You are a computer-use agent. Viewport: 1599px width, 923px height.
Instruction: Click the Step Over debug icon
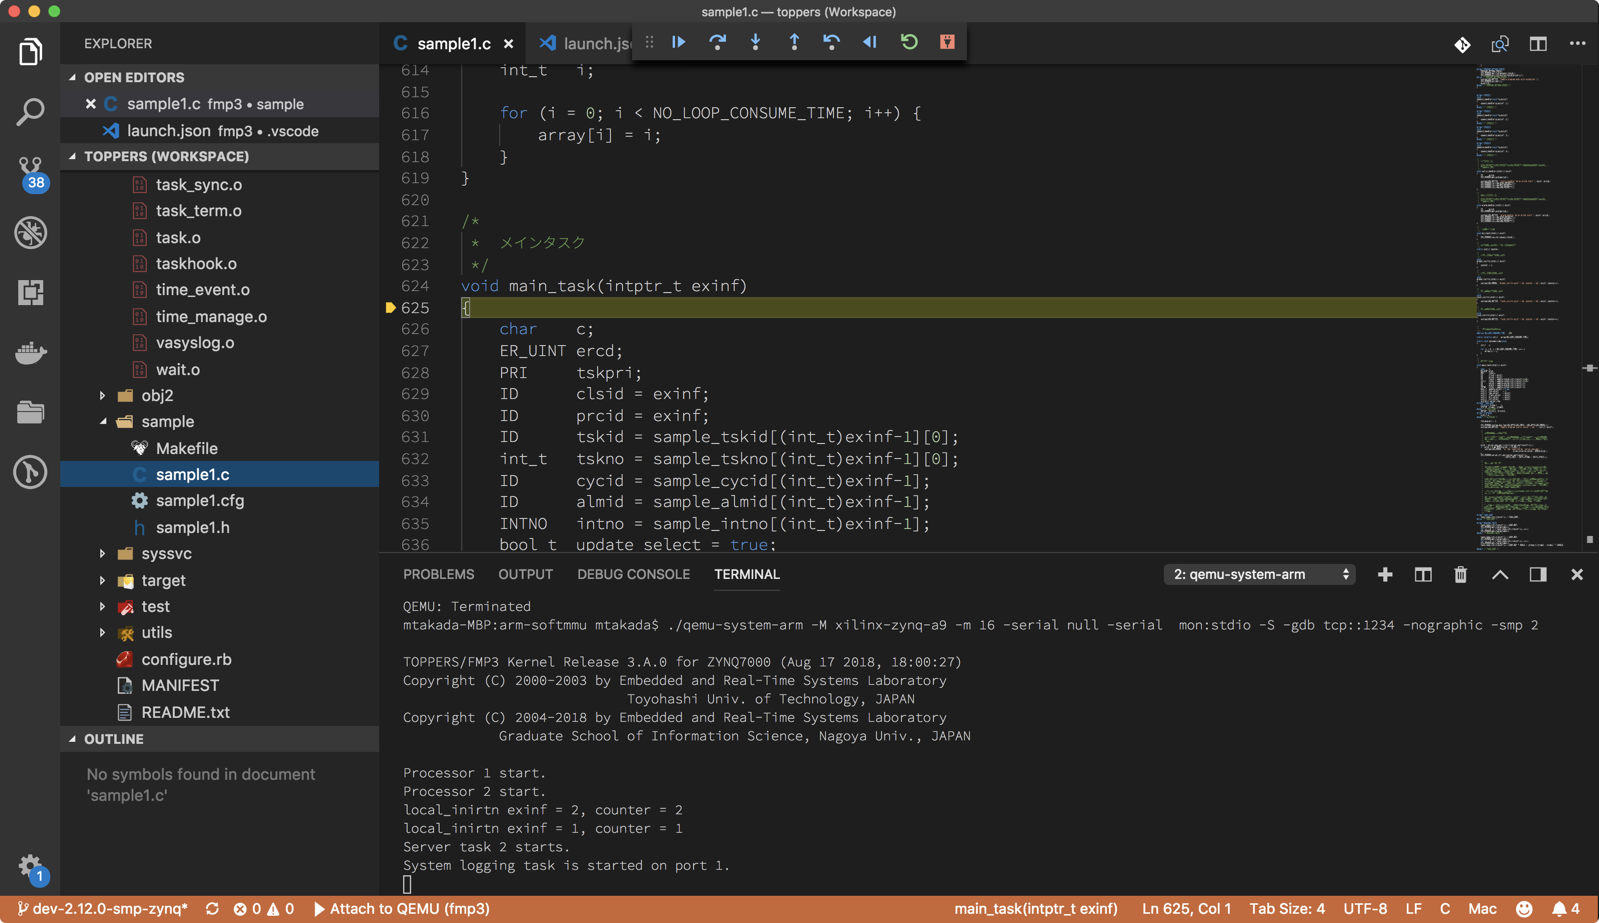[717, 42]
